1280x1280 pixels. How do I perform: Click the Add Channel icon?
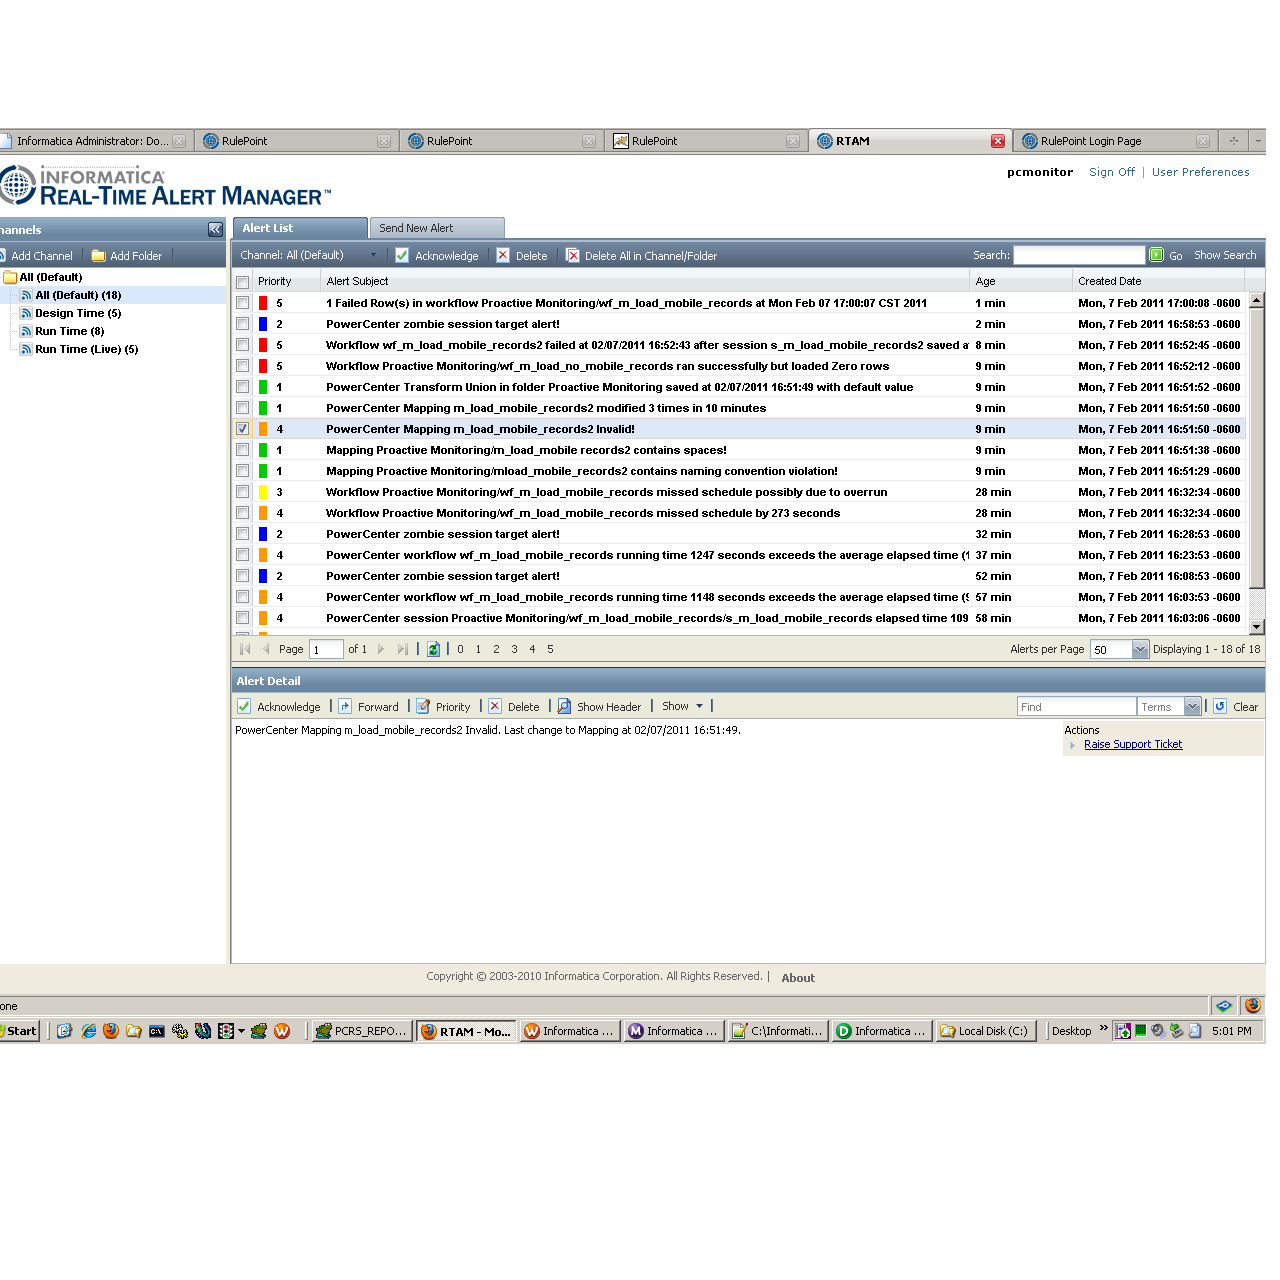(3, 256)
